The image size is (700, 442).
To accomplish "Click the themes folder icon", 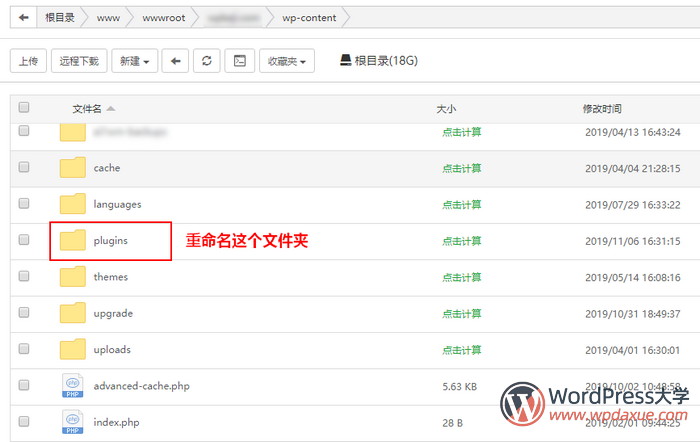I will pos(73,276).
